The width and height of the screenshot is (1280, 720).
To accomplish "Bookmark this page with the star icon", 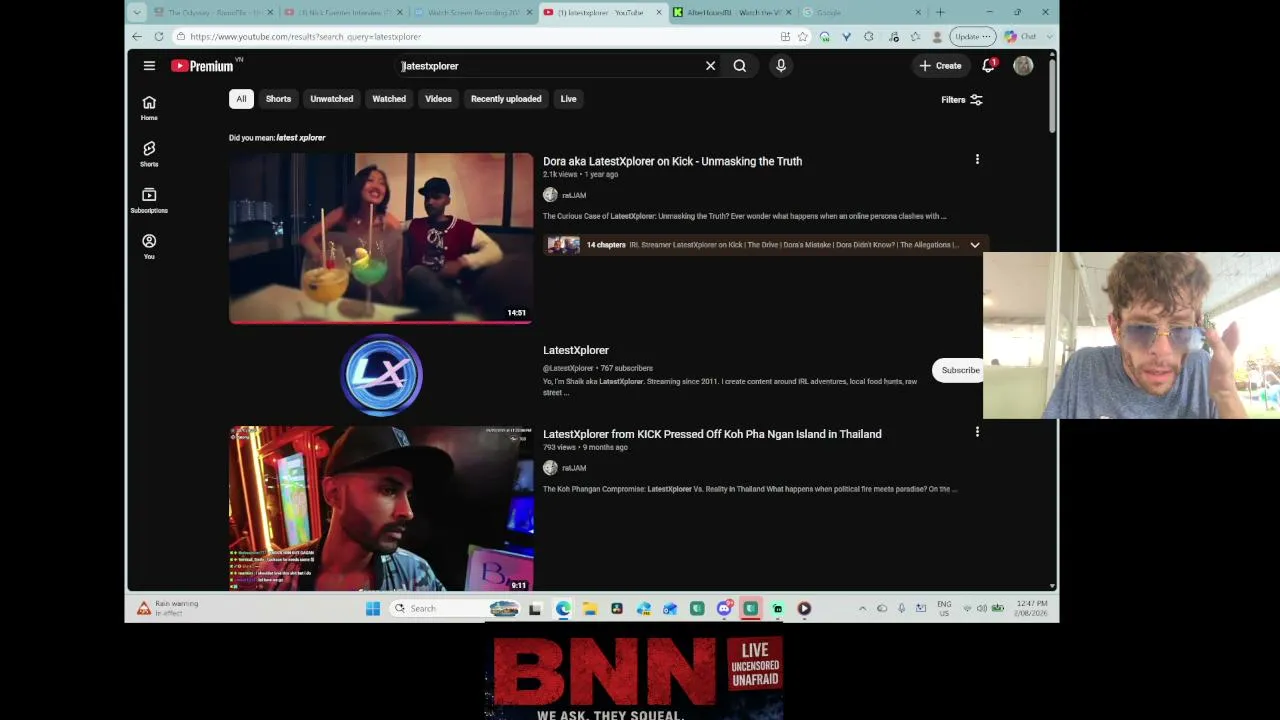I will (803, 36).
